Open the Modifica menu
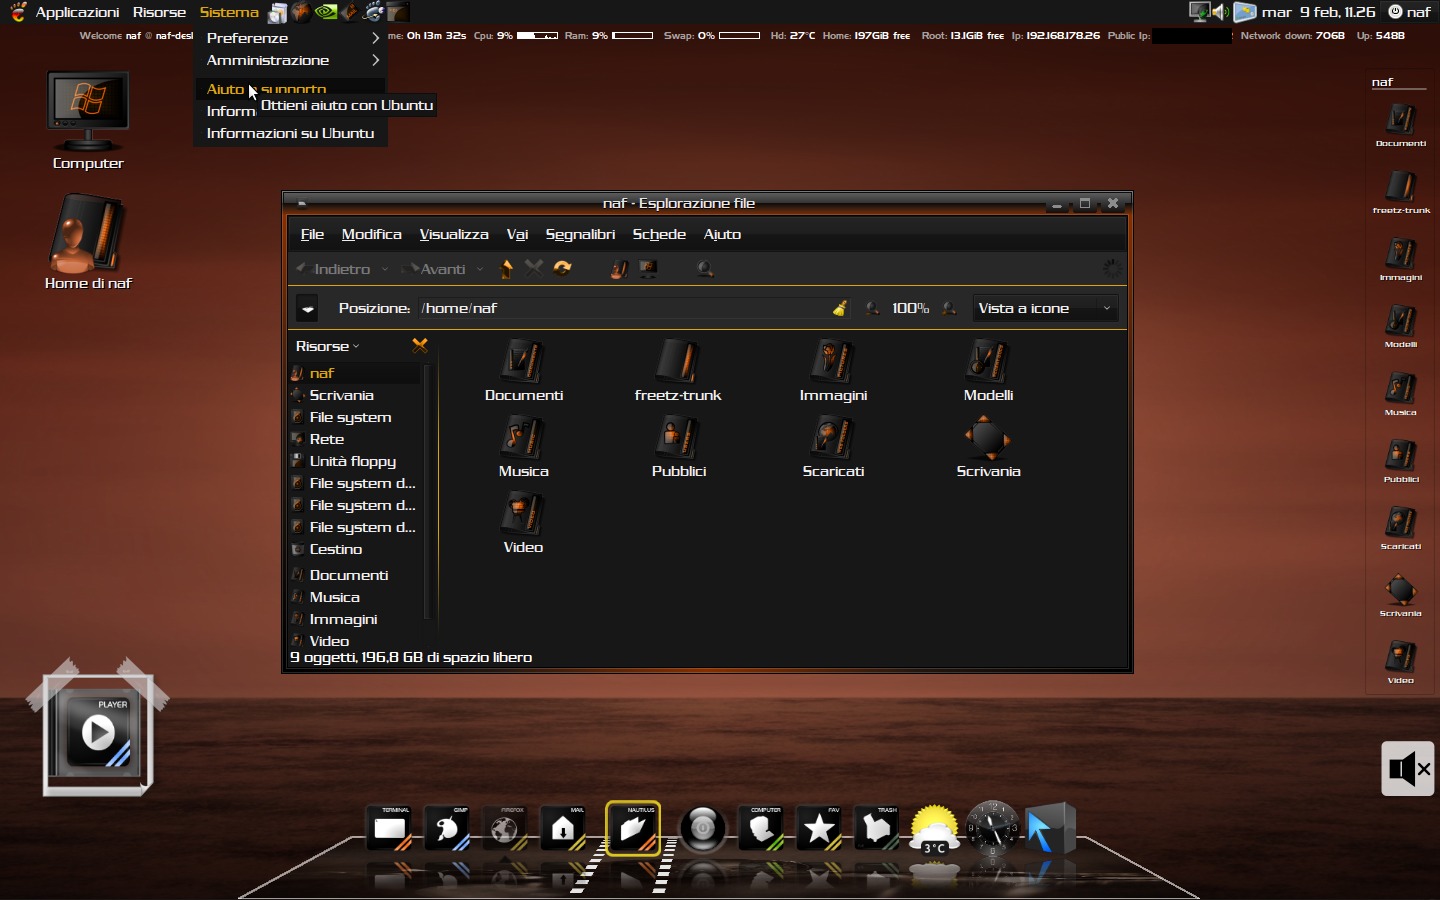1440x900 pixels. click(x=371, y=234)
